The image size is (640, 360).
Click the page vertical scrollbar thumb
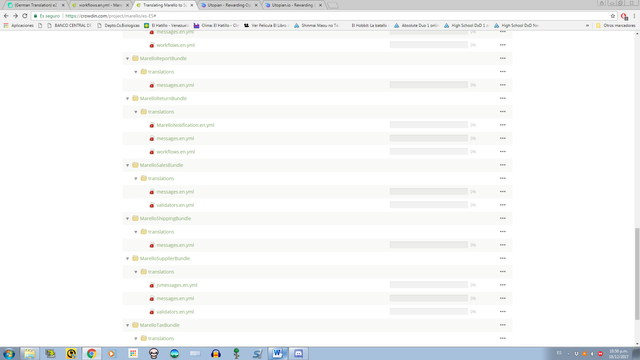tap(637, 274)
